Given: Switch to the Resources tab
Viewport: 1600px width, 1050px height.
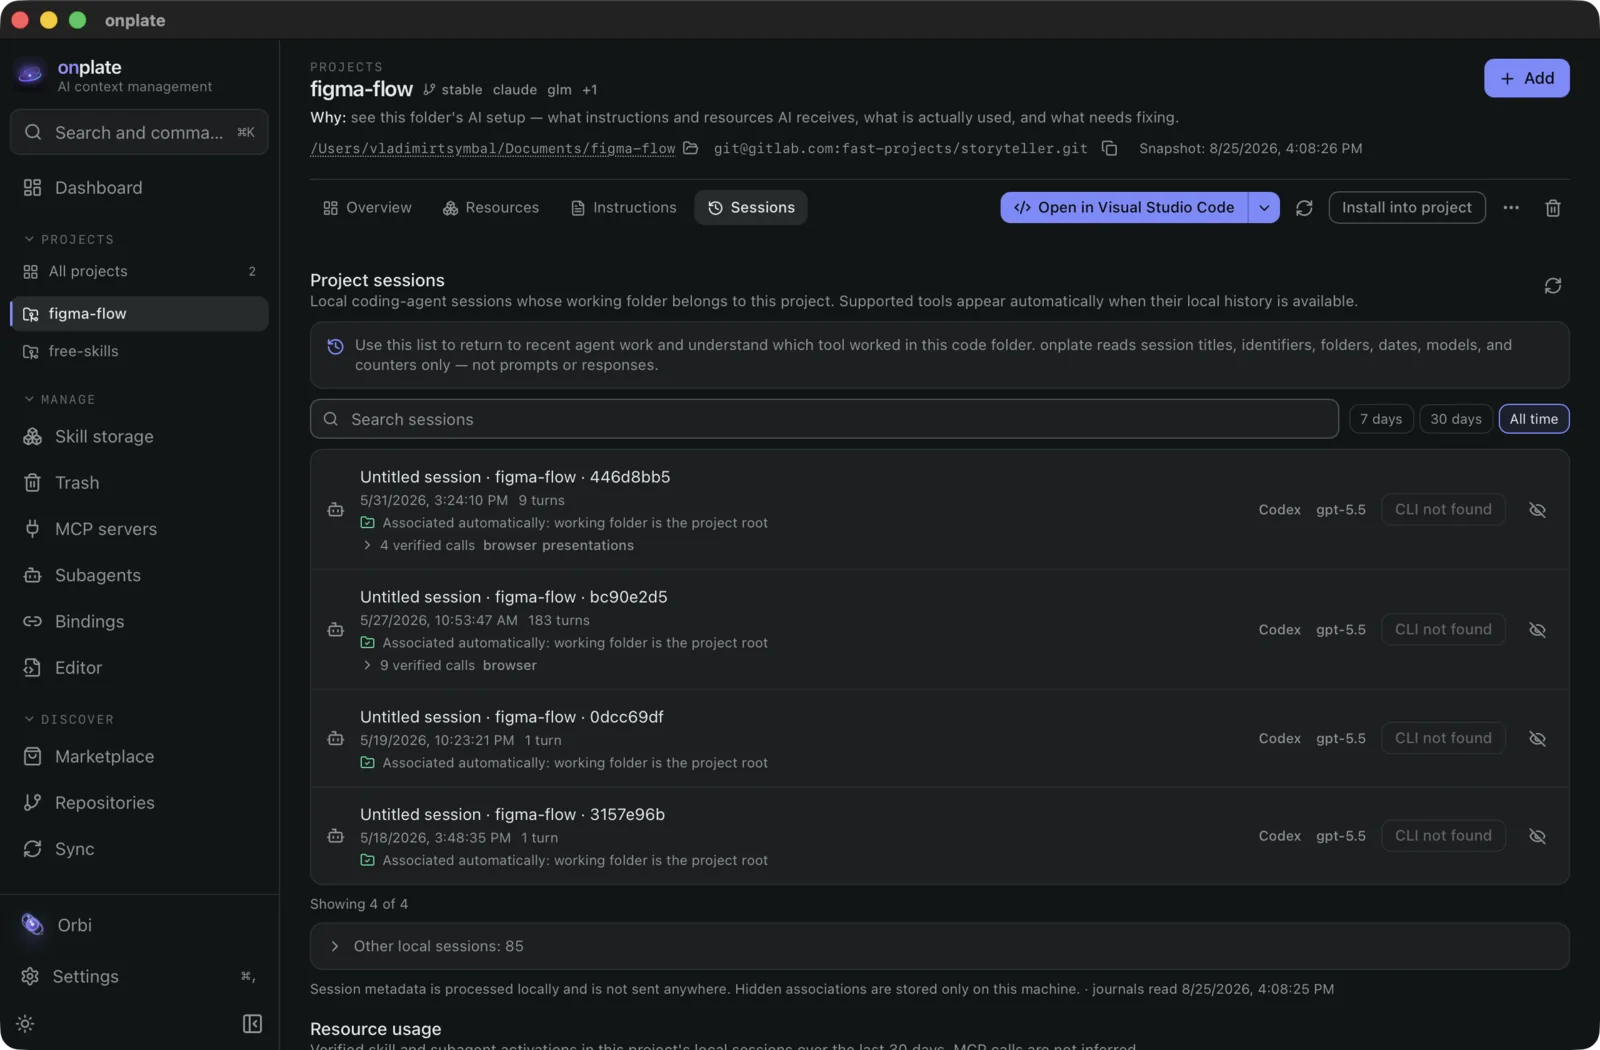Looking at the screenshot, I should (x=491, y=208).
